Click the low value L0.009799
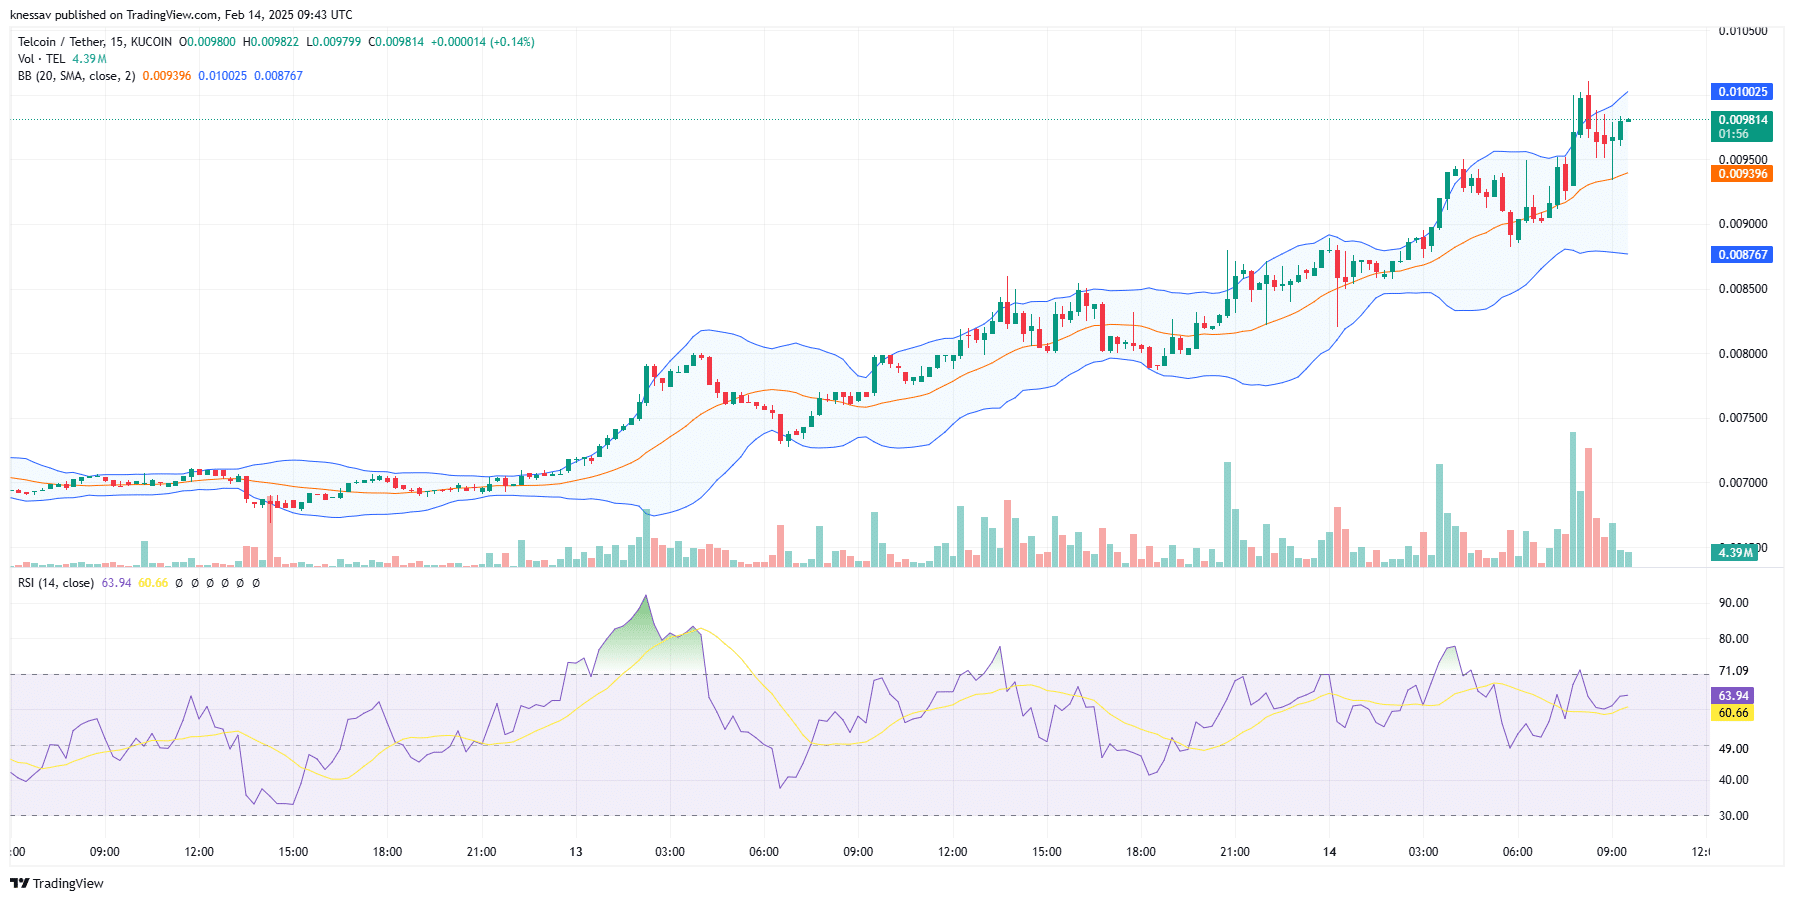Image resolution: width=1794 pixels, height=901 pixels. point(333,42)
